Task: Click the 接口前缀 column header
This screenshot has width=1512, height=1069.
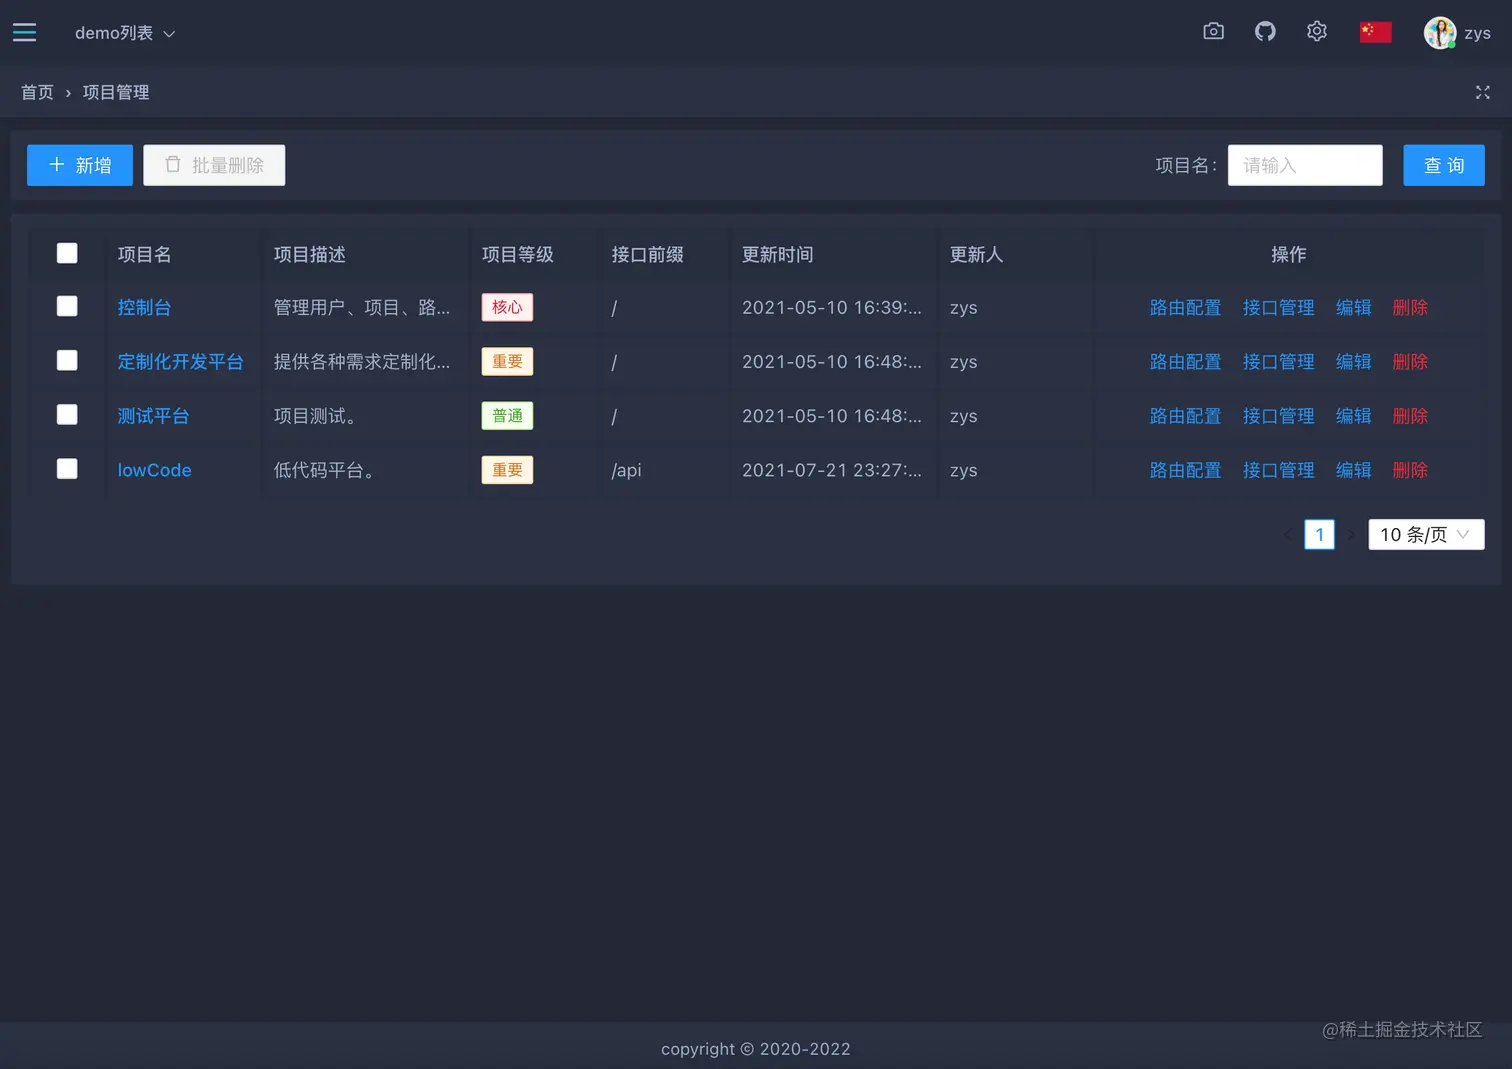Action: click(648, 255)
